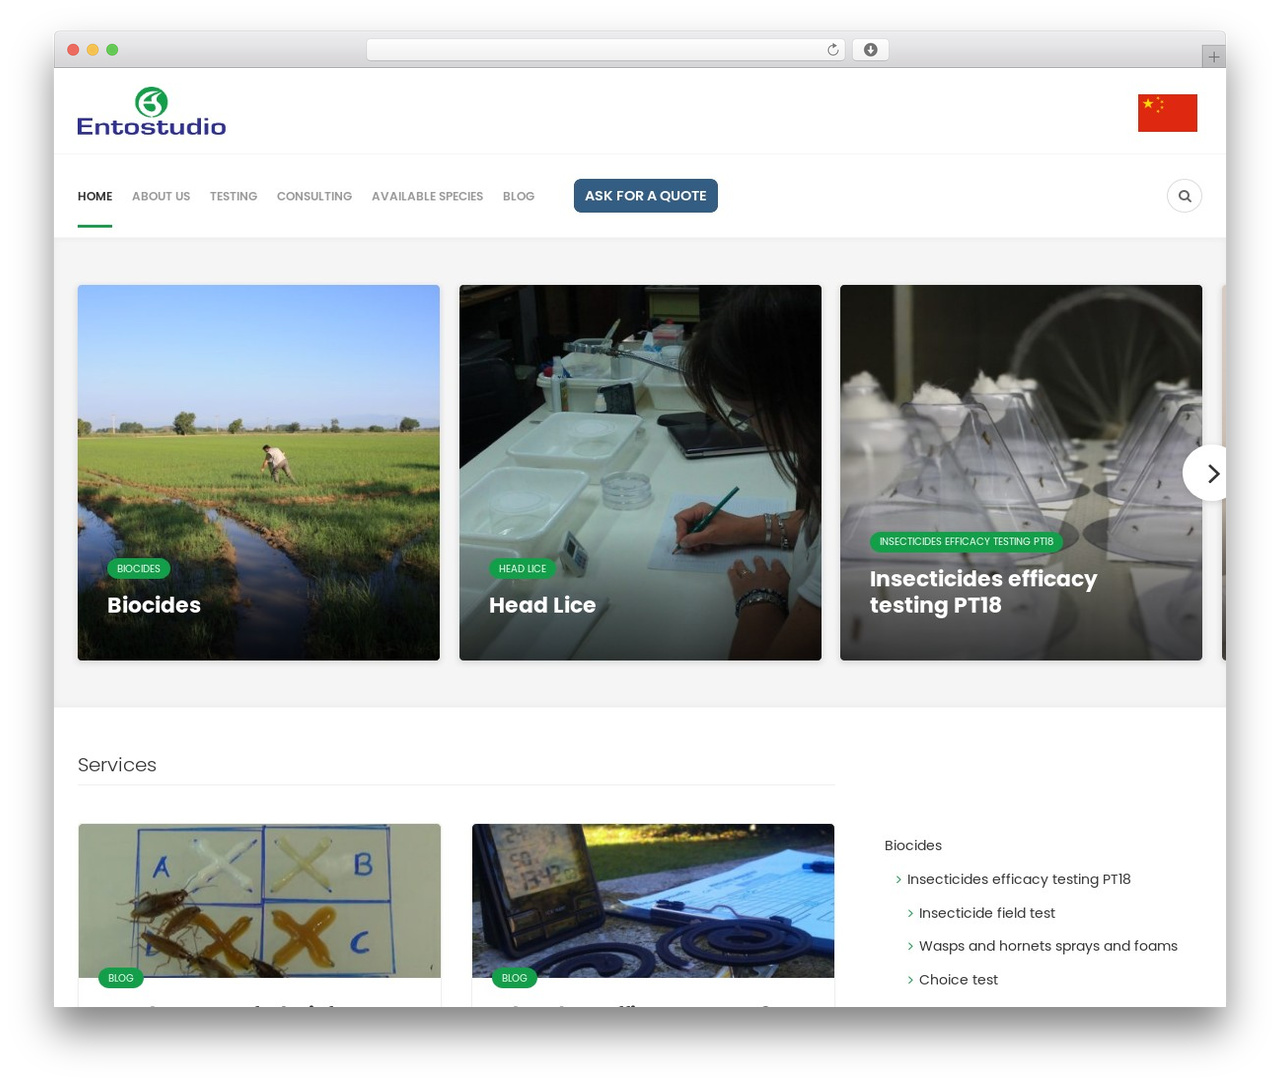Open the search magnifier icon
The width and height of the screenshot is (1280, 1084).
pyautogui.click(x=1184, y=196)
